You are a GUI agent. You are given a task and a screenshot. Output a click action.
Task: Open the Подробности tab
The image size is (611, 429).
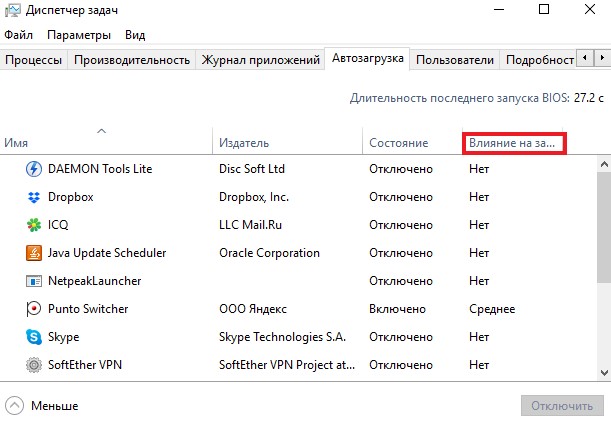(x=539, y=60)
